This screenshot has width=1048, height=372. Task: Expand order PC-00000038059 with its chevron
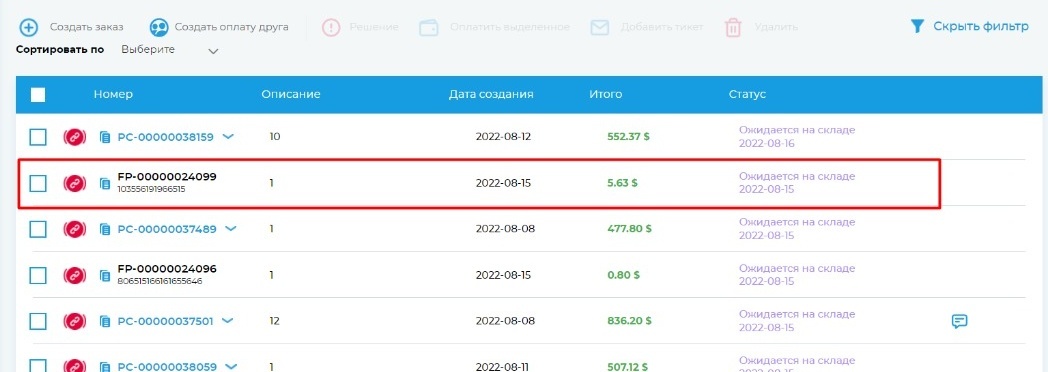[231, 366]
